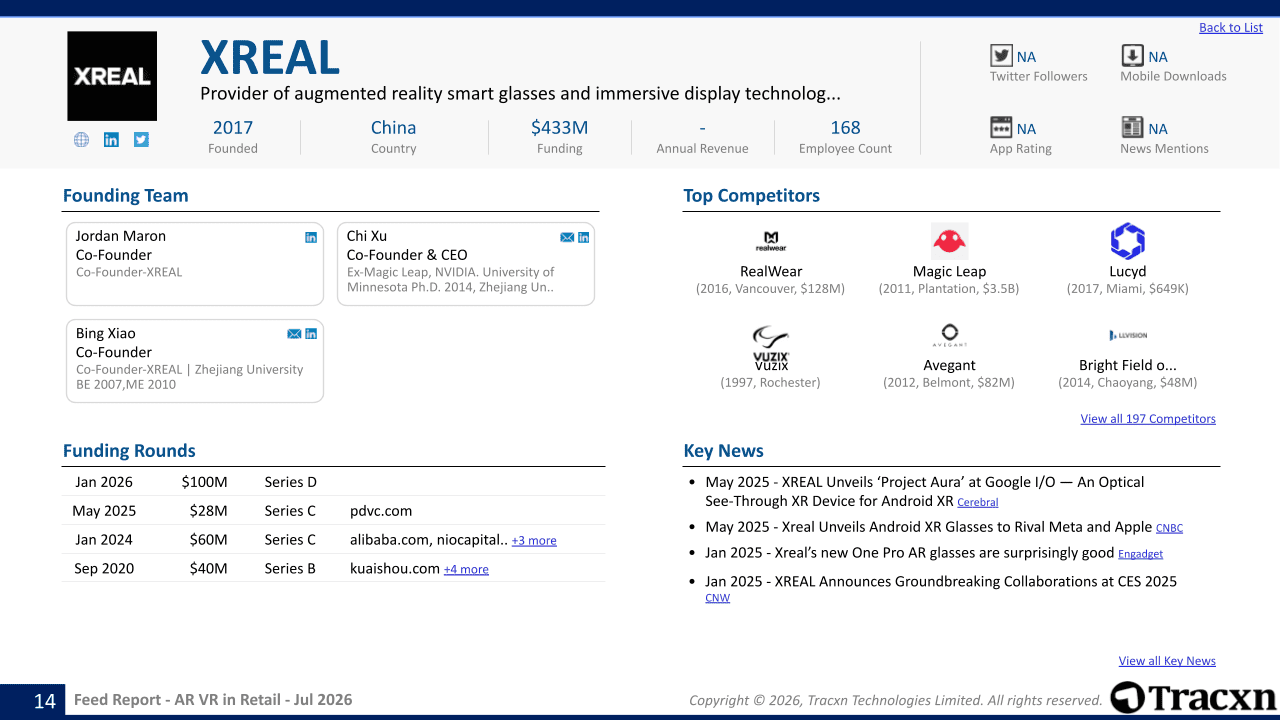Click the RealWear competitor logo

coord(771,242)
